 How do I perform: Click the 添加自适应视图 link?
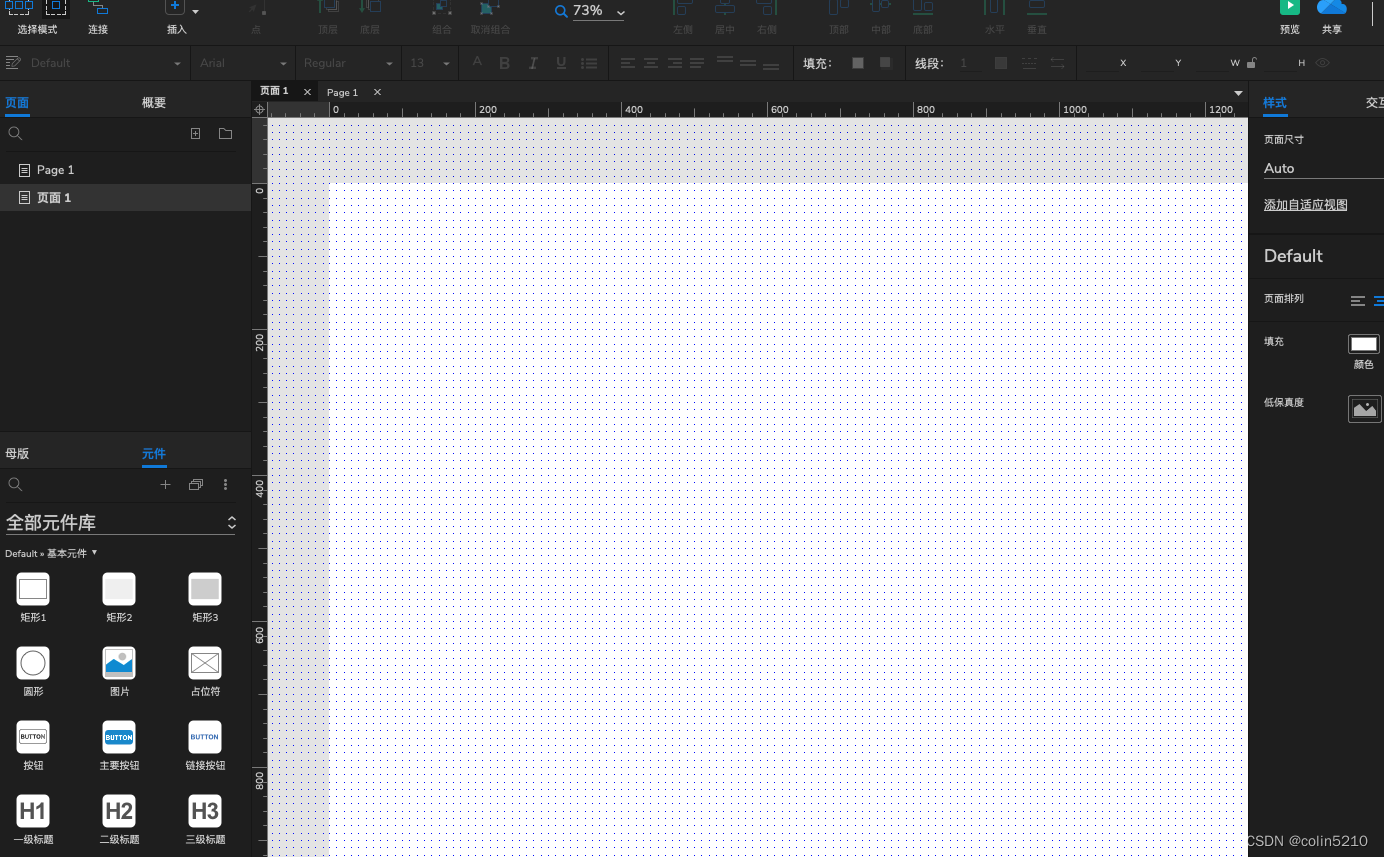tap(1306, 205)
